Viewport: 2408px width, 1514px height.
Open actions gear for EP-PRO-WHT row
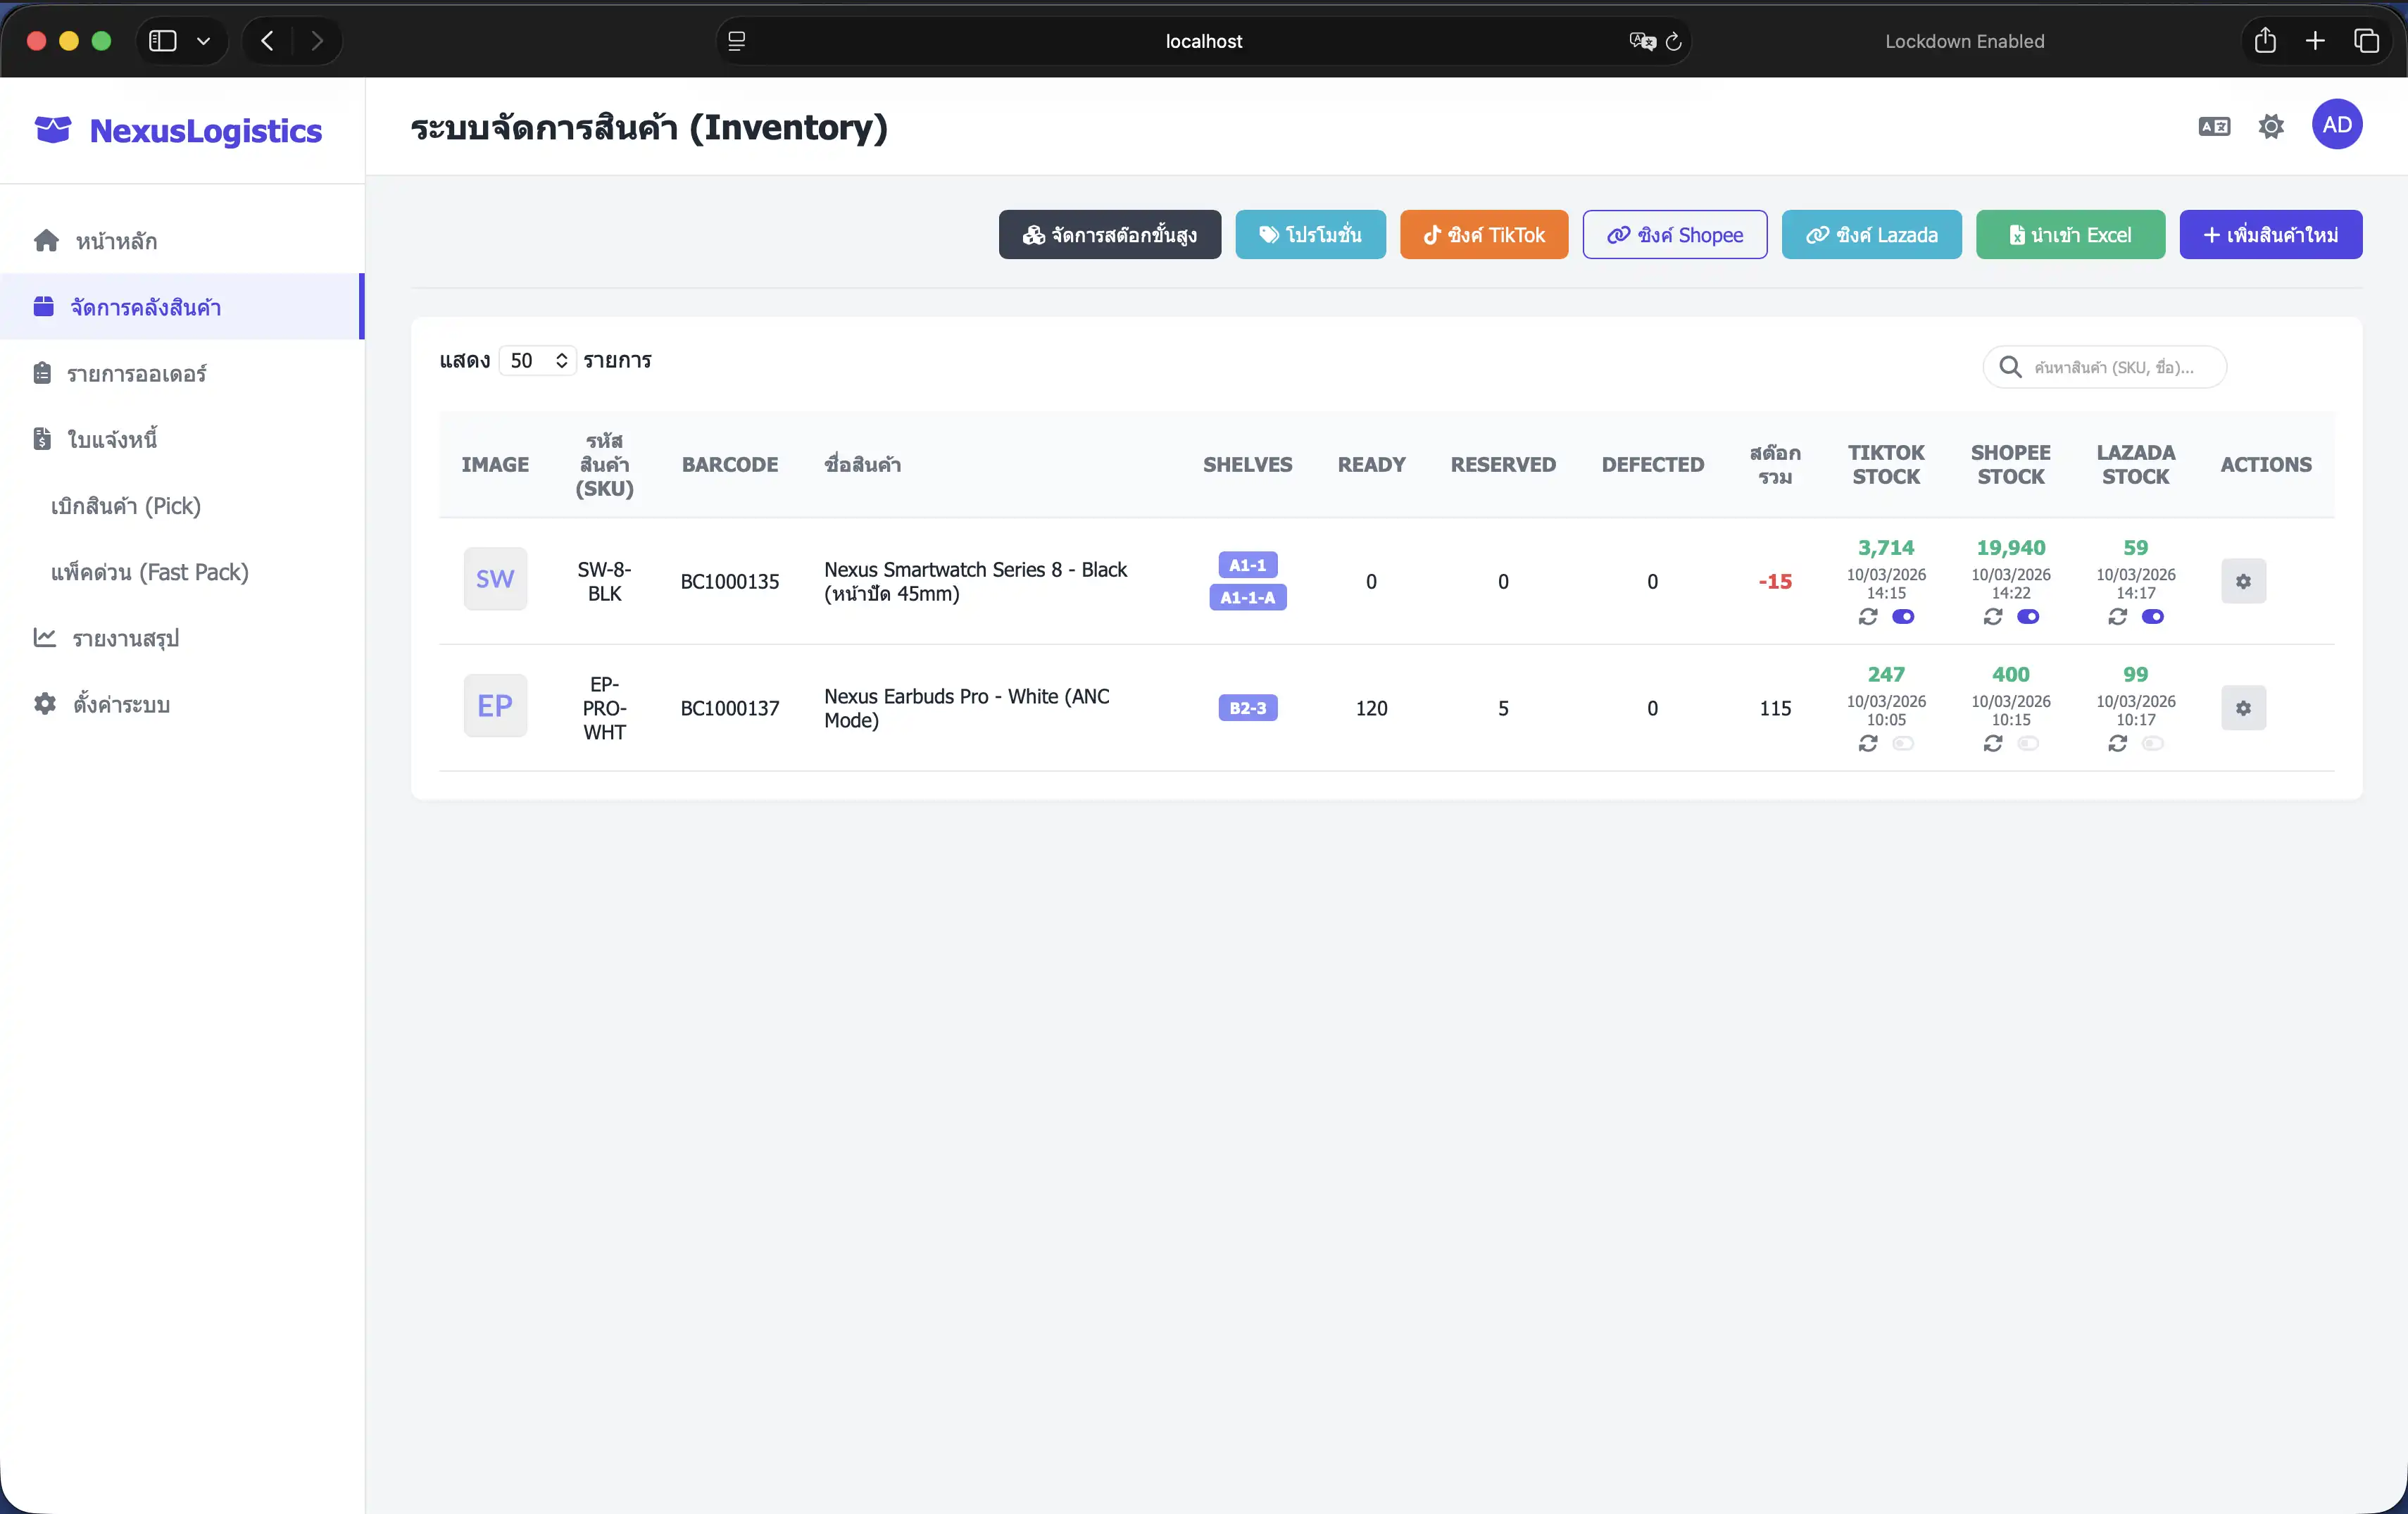2243,708
